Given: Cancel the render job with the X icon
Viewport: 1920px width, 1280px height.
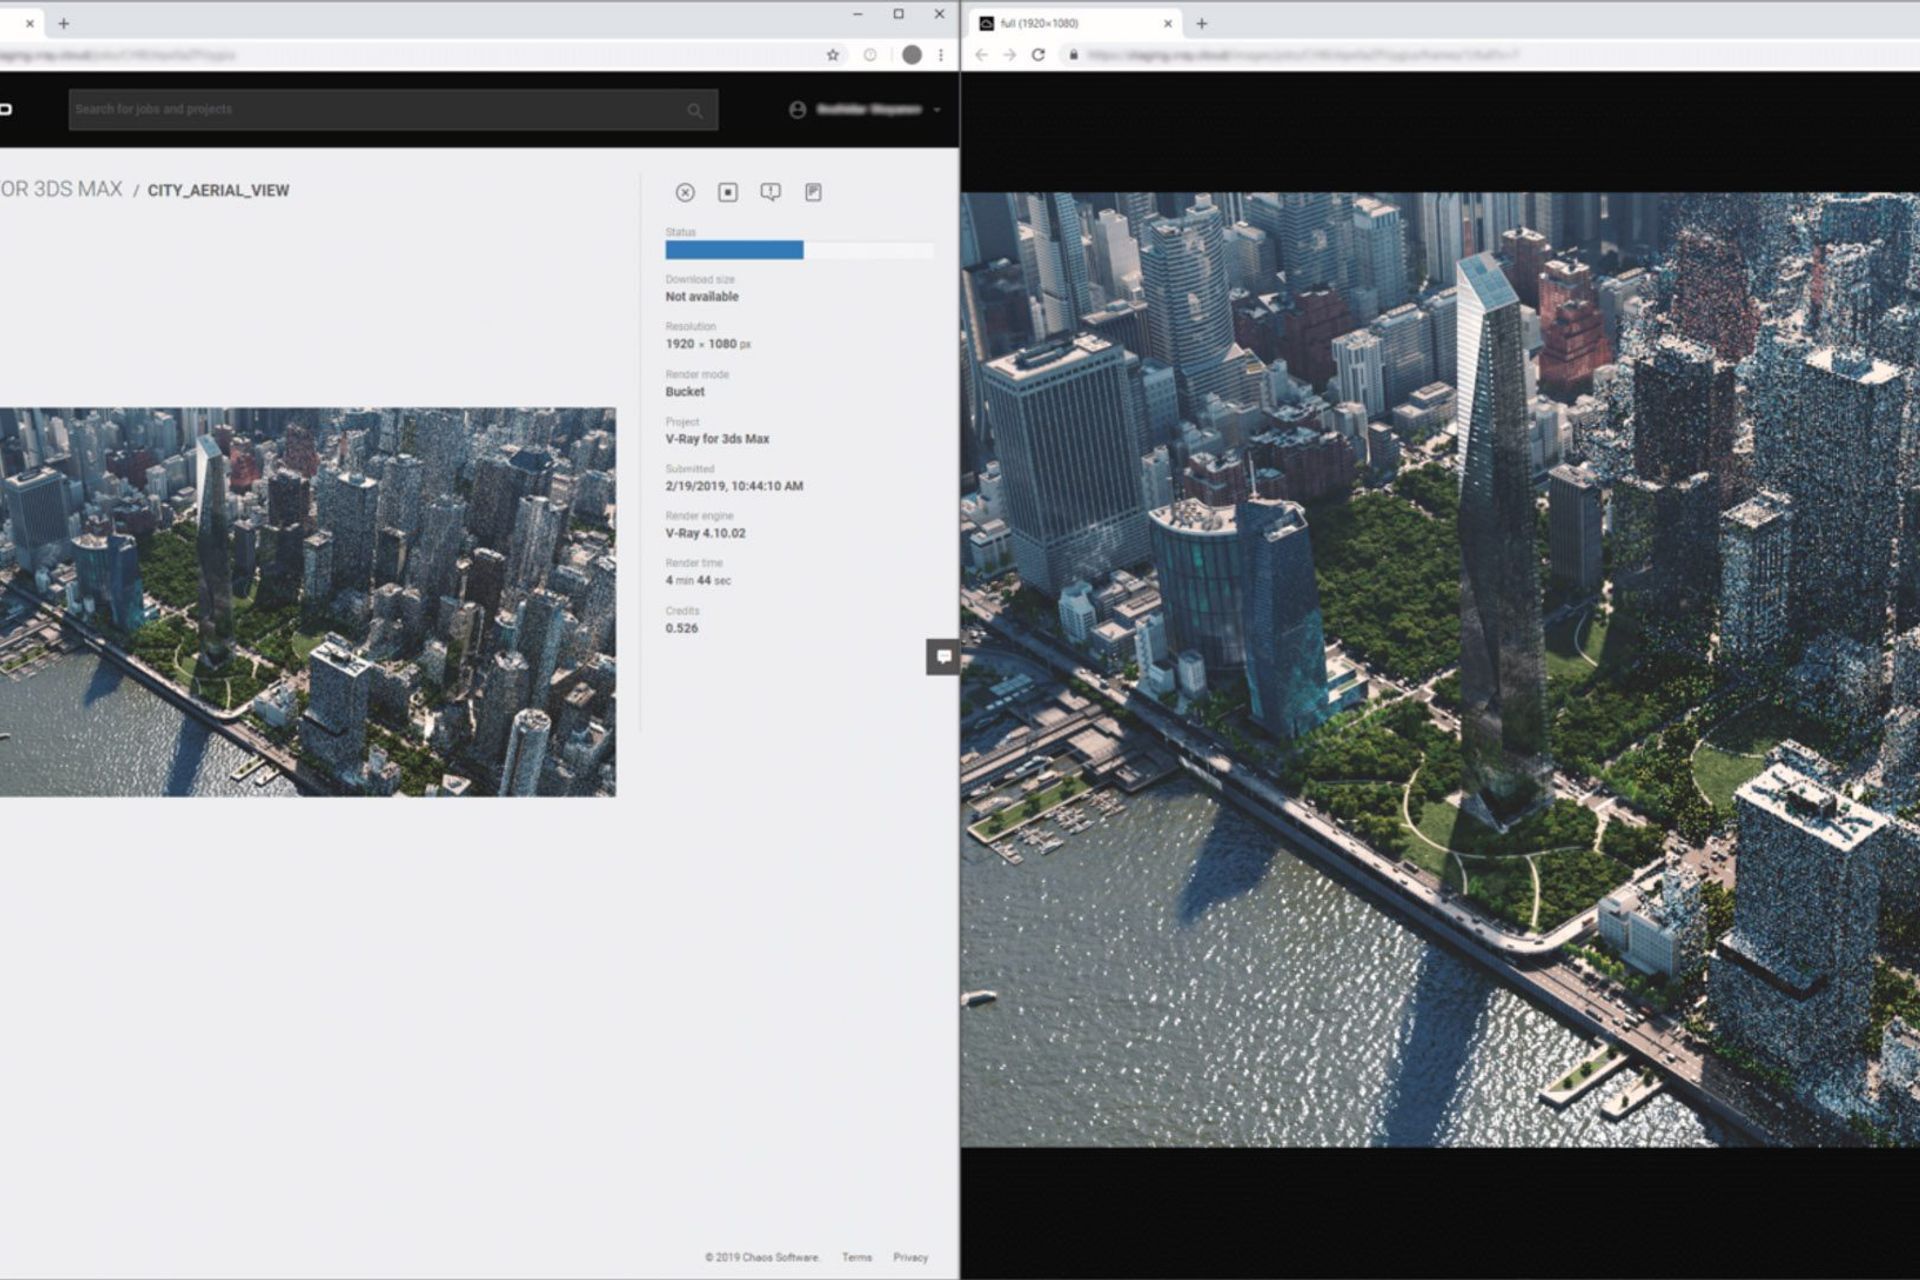Looking at the screenshot, I should pos(686,192).
